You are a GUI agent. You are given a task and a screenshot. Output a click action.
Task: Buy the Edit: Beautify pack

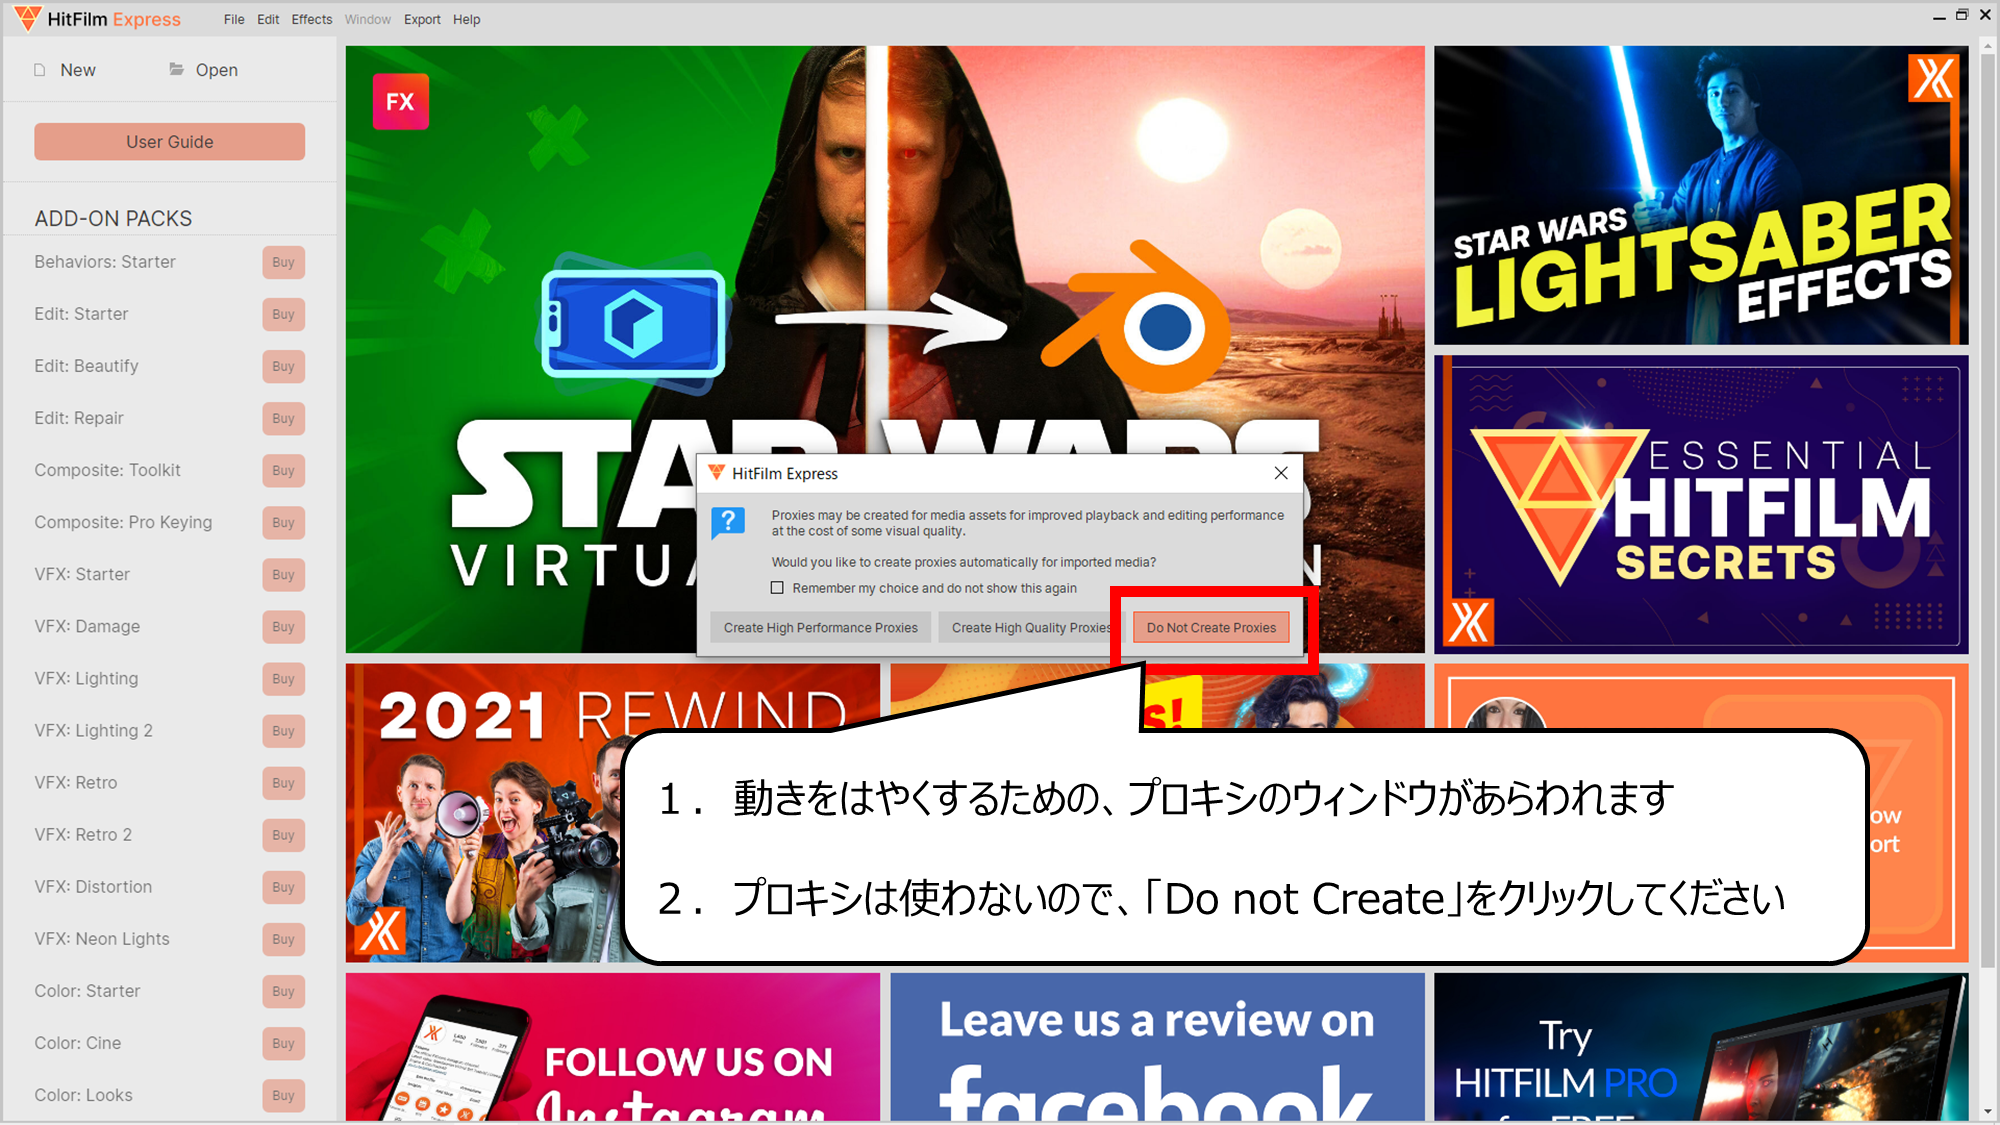click(x=283, y=366)
